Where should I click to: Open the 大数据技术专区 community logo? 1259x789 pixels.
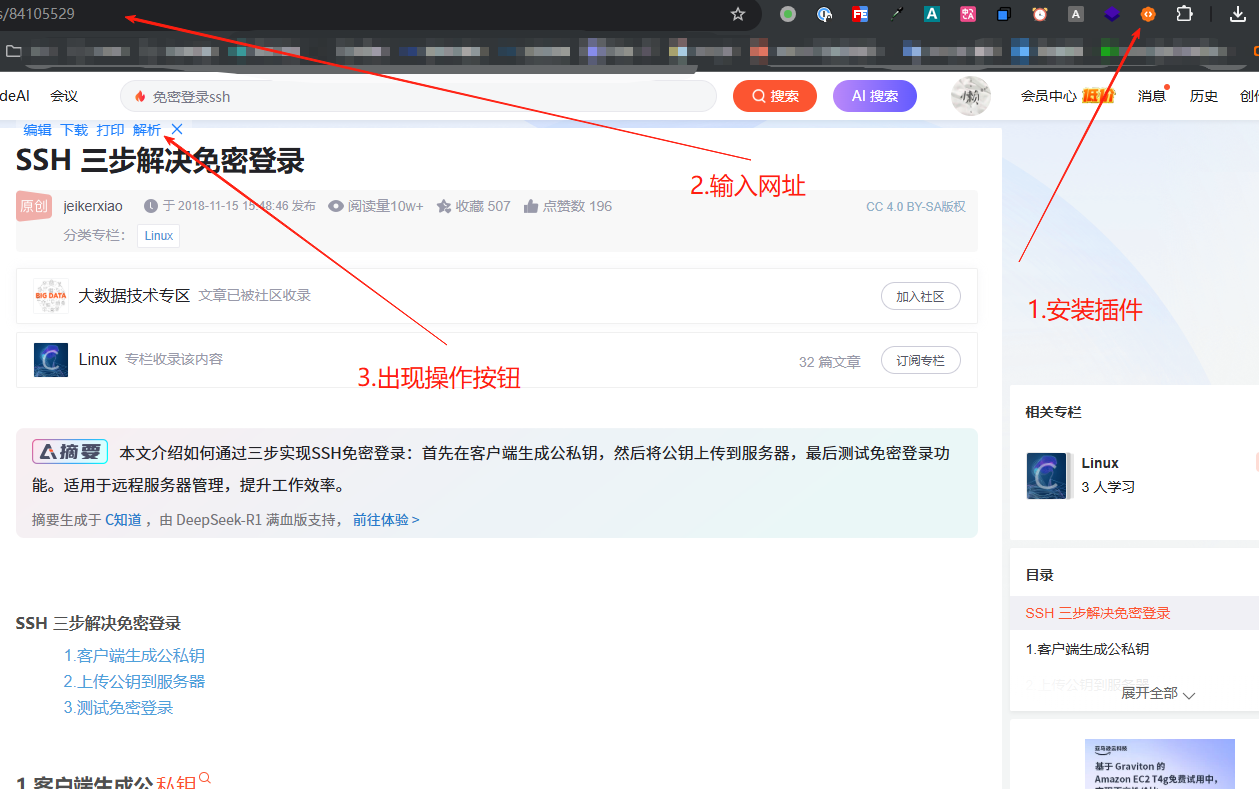[50, 296]
